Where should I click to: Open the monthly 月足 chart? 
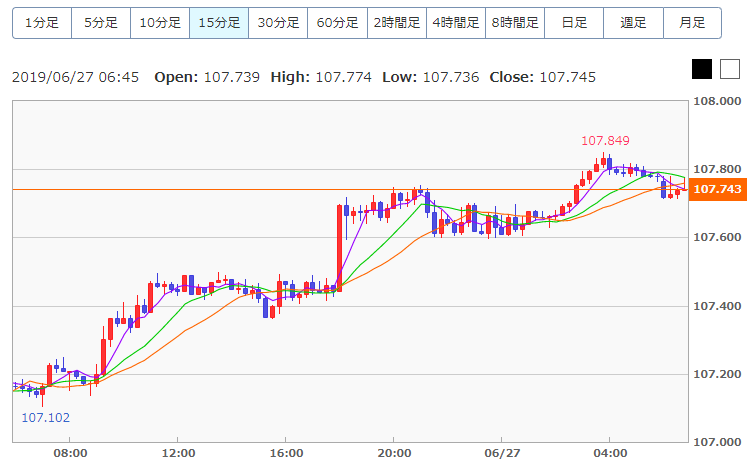[x=692, y=23]
